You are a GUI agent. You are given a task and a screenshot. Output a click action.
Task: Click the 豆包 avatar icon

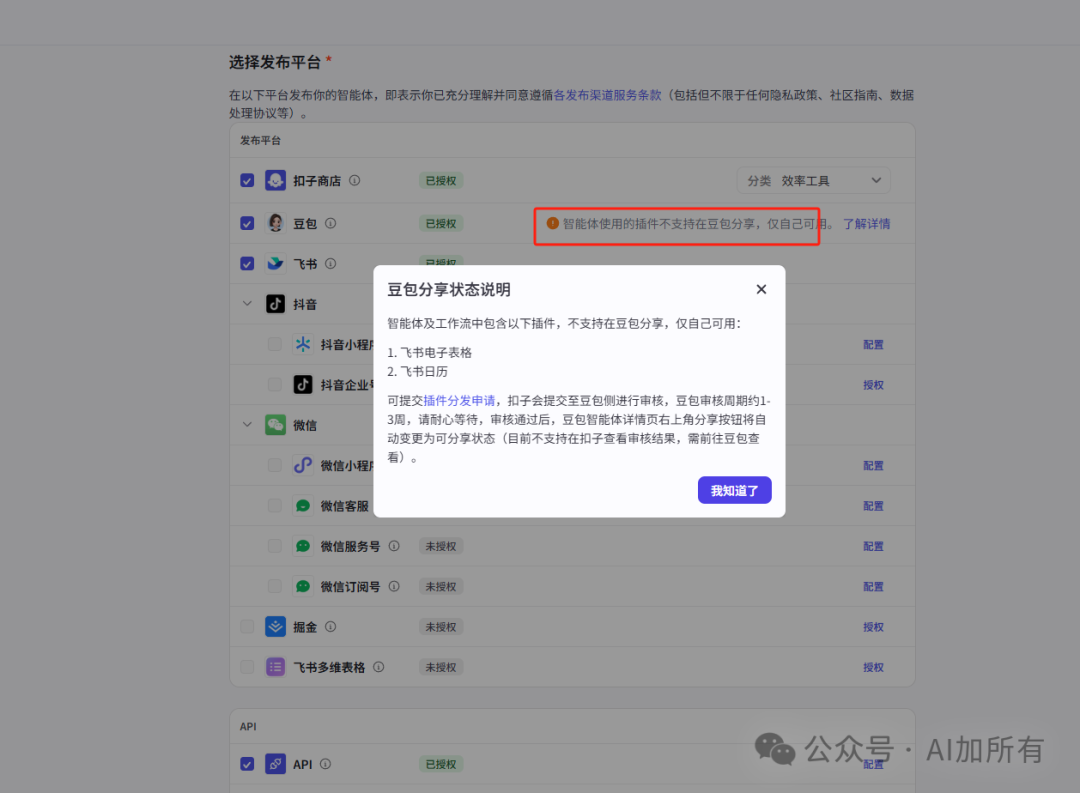pos(276,223)
